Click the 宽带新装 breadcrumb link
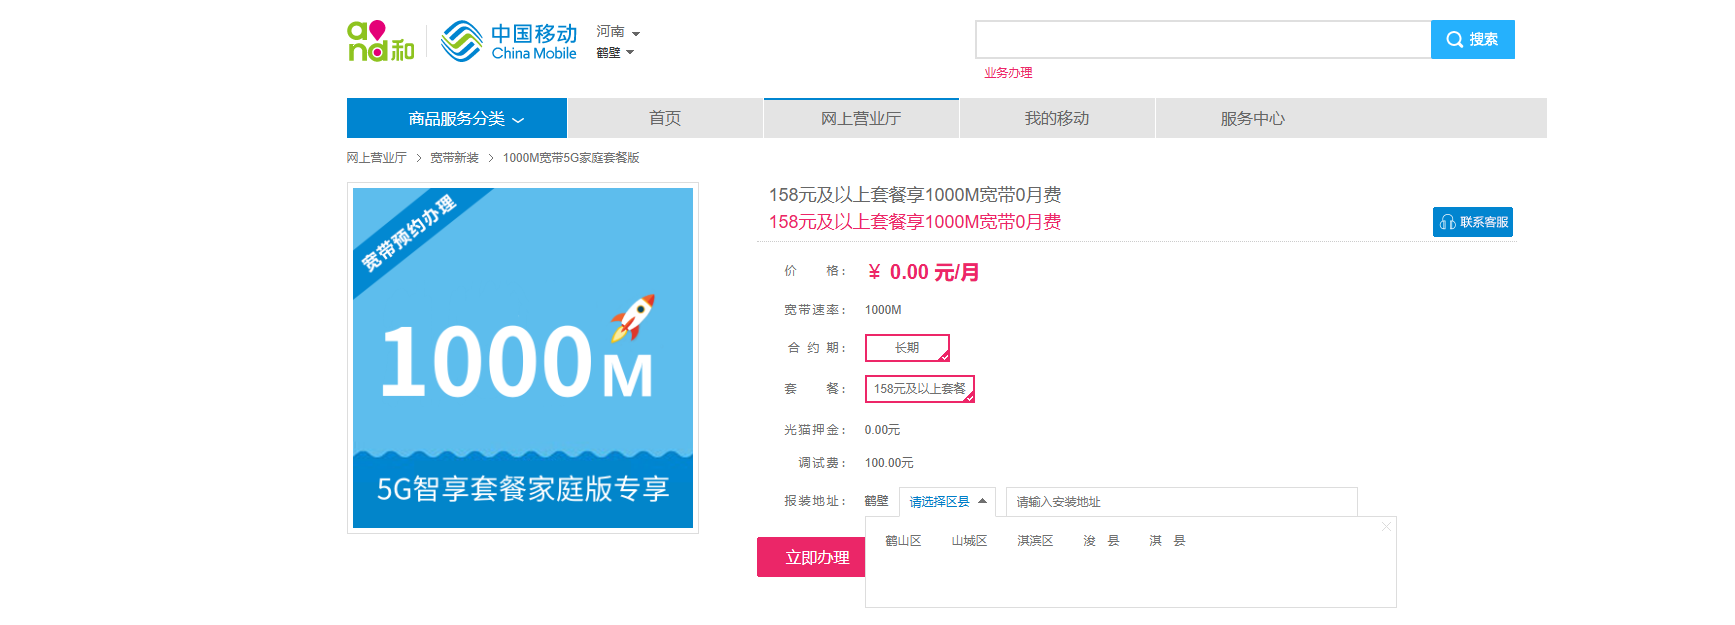1735x625 pixels. [454, 158]
